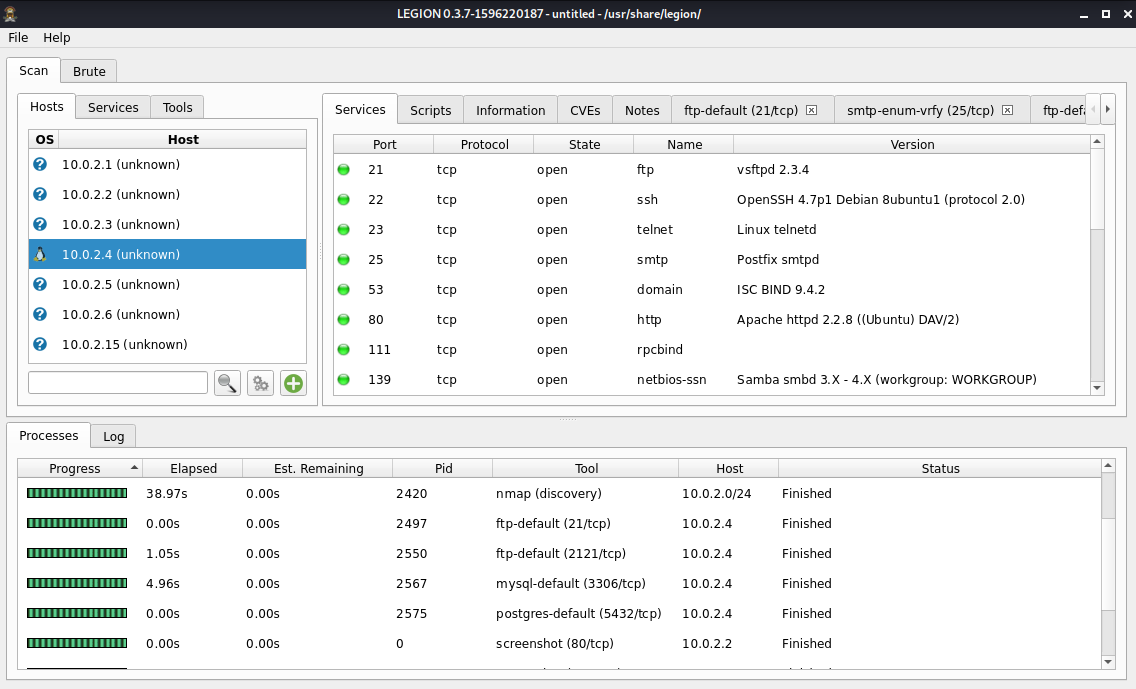Screen dimensions: 1136x689
Task: Switch to the Brute tab
Action: [x=89, y=71]
